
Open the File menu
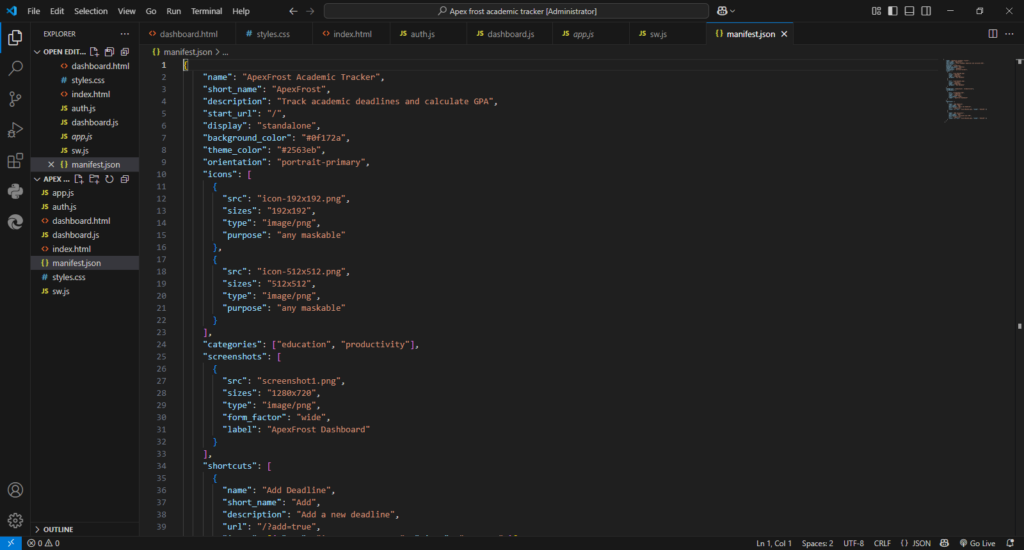point(33,11)
